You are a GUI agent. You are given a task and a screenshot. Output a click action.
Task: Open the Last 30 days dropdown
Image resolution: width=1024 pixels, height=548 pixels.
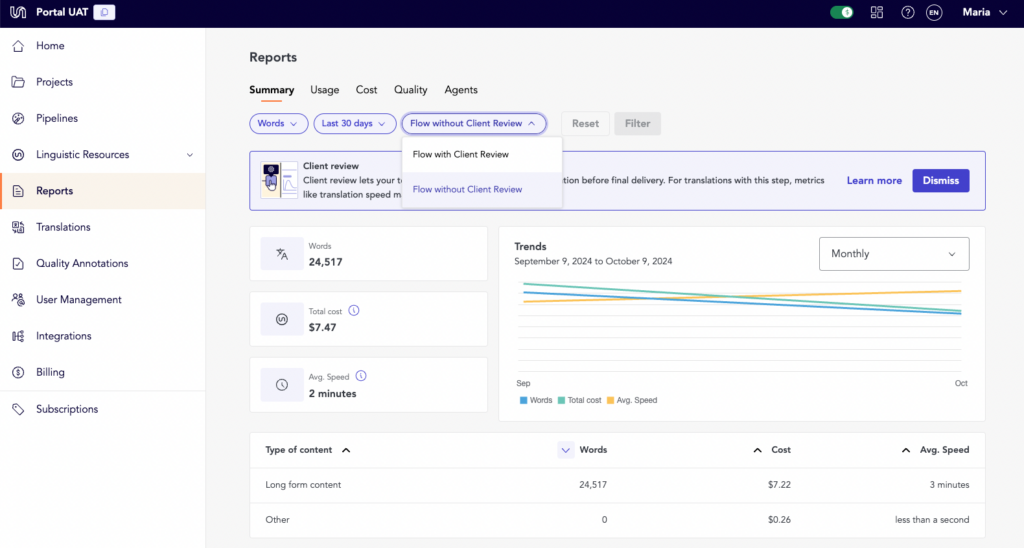coord(355,123)
